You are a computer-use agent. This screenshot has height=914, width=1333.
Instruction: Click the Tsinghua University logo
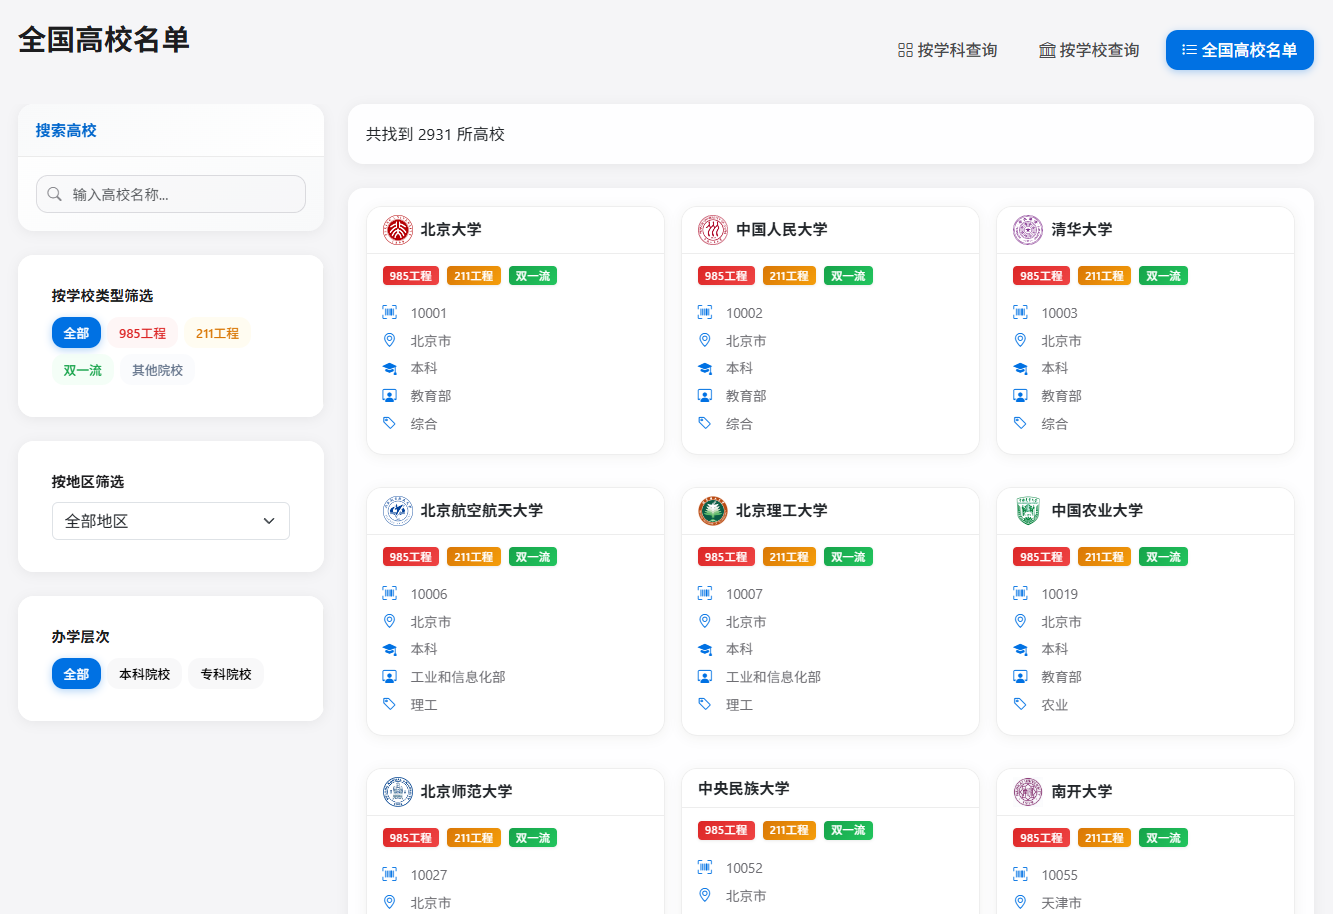click(x=1028, y=230)
